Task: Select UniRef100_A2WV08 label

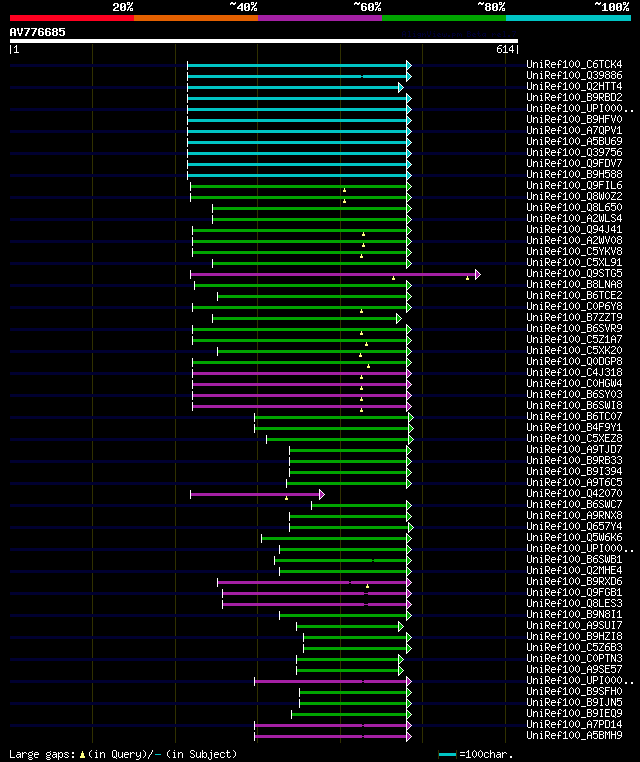Action: coord(574,241)
